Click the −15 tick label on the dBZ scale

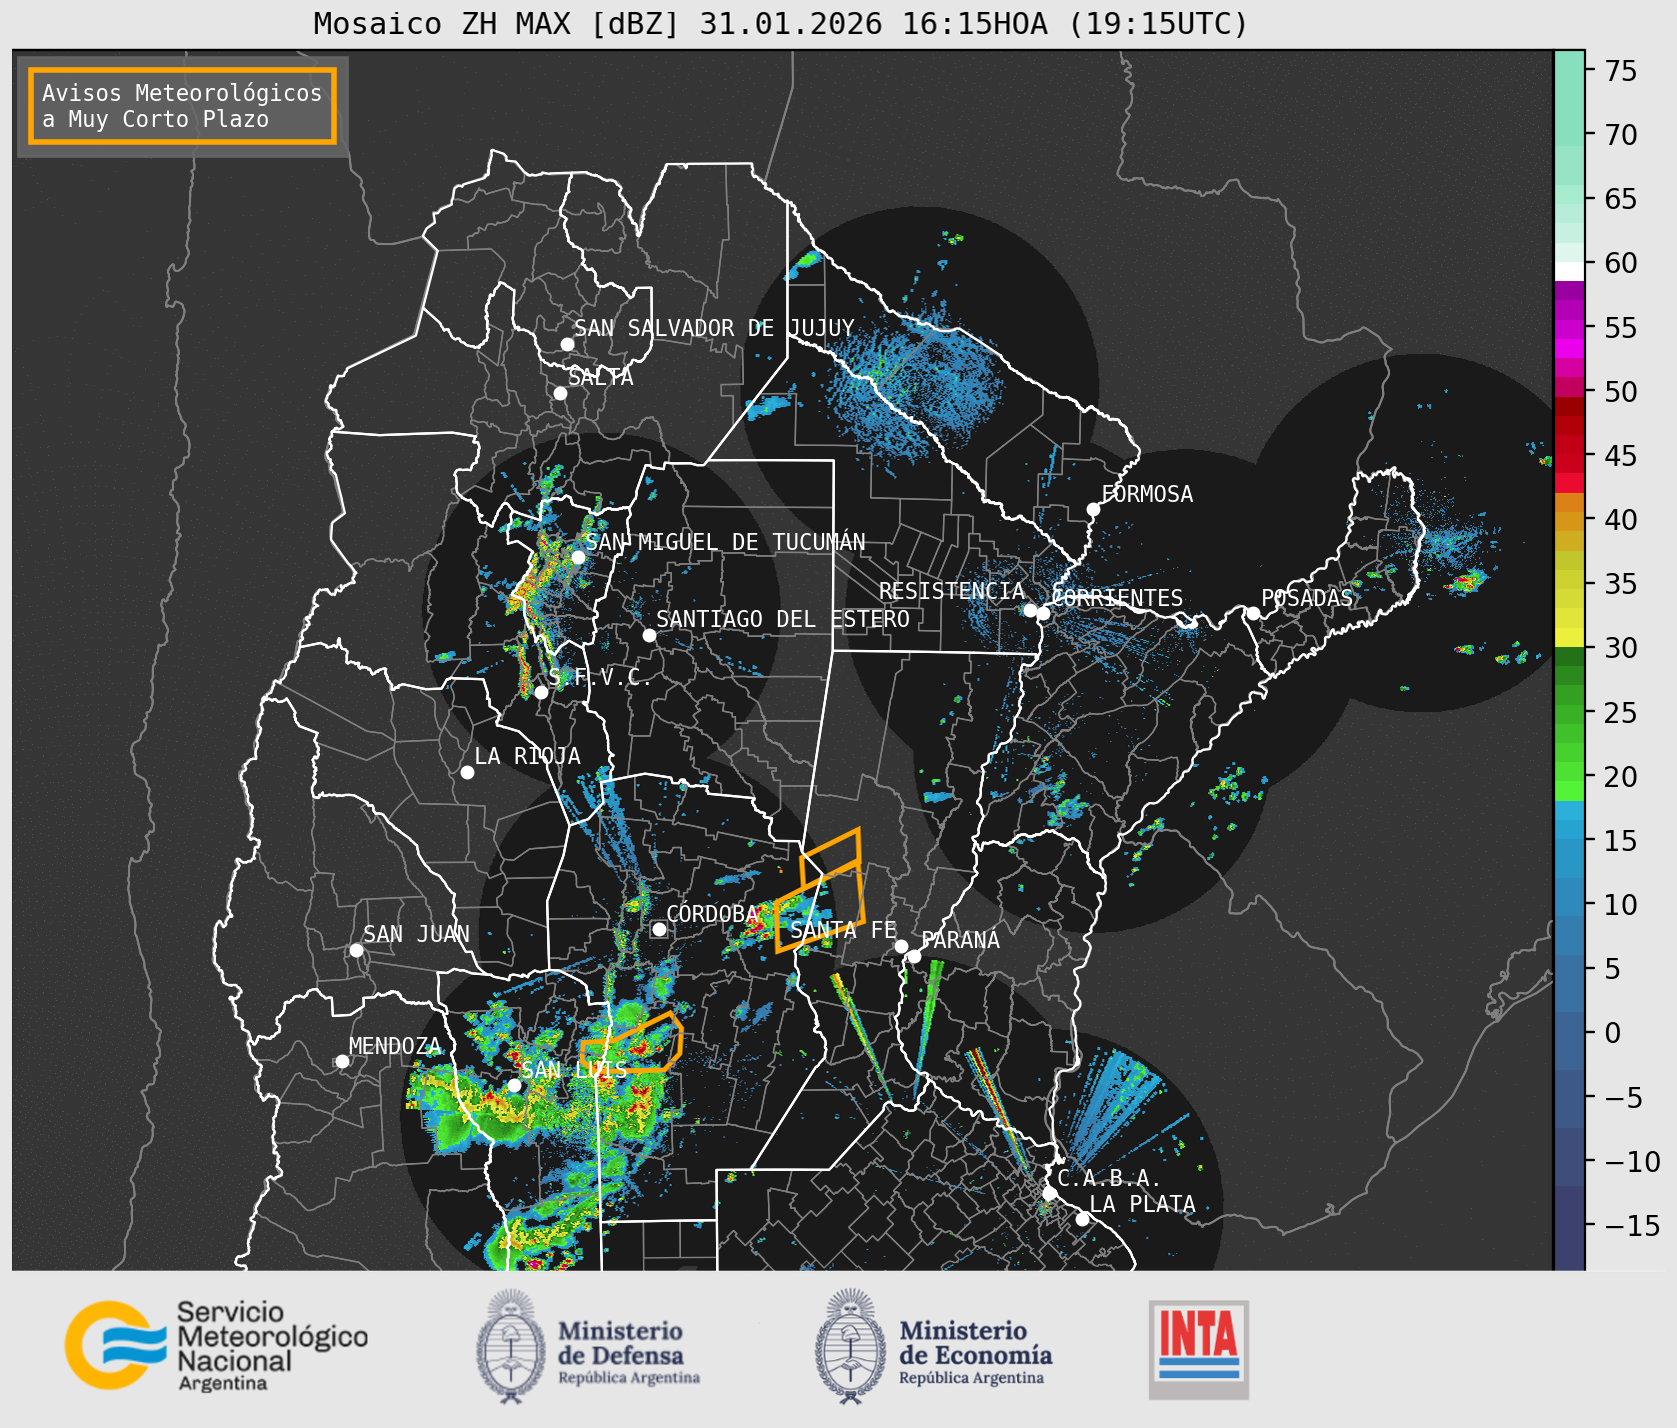tap(1633, 1226)
